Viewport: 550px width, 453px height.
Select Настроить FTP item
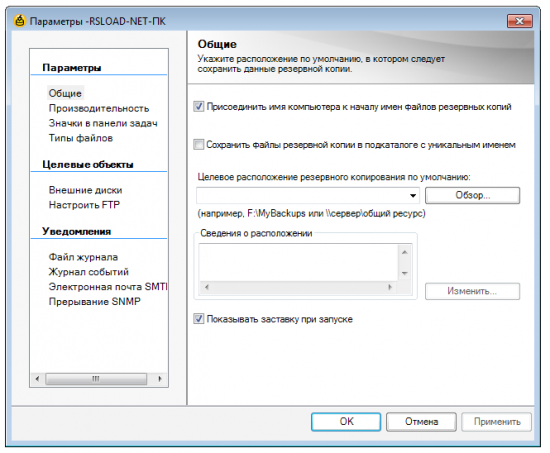pyautogui.click(x=84, y=205)
